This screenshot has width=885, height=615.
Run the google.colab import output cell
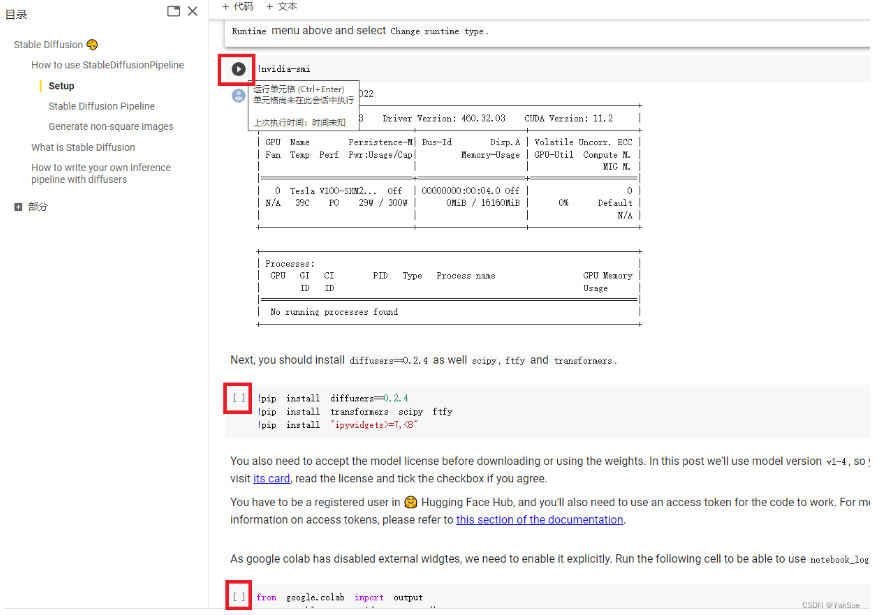click(239, 596)
